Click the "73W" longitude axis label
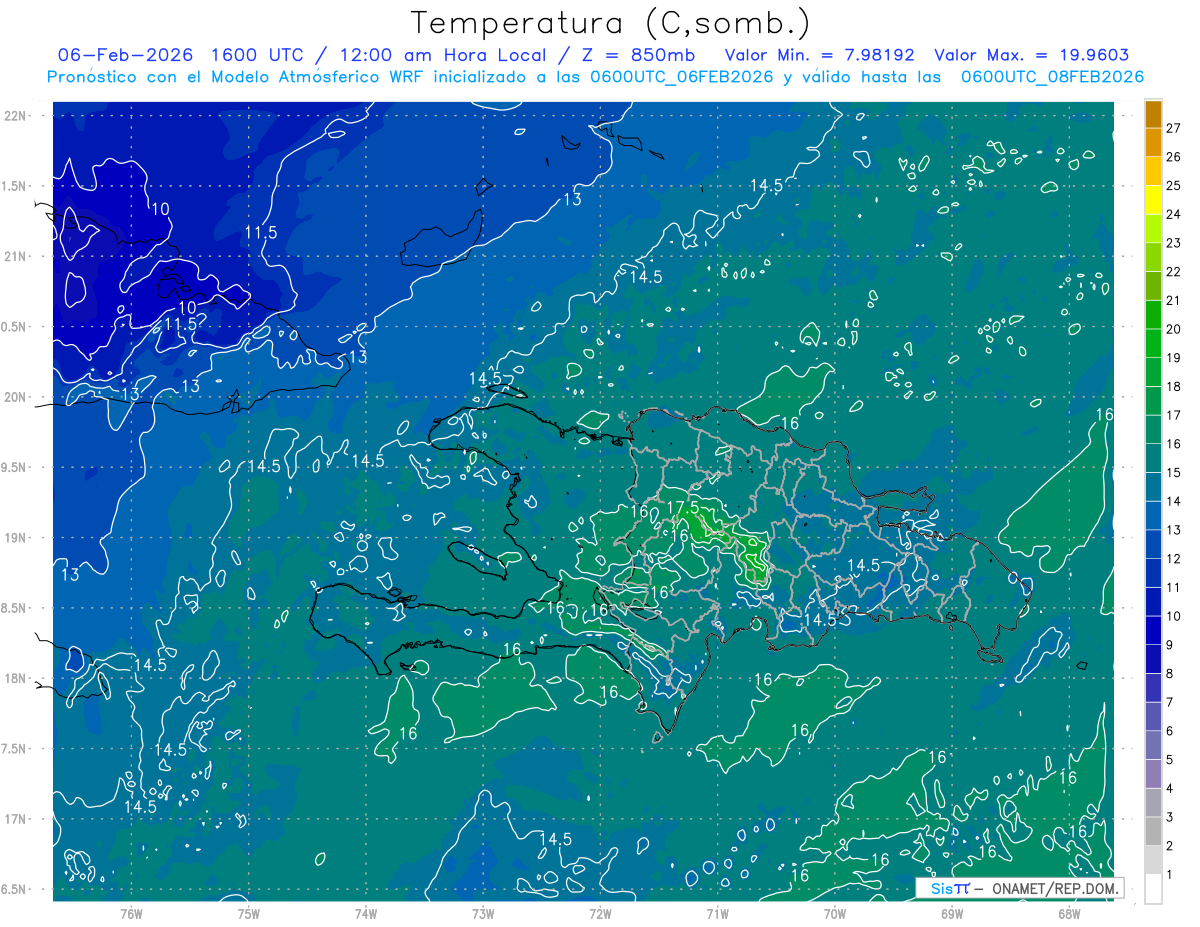The height and width of the screenshot is (927, 1200). point(483,914)
